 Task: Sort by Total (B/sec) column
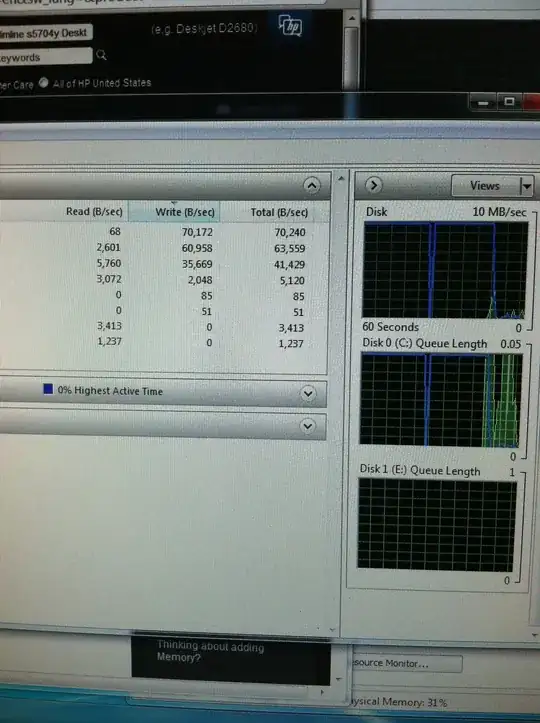[x=279, y=213]
